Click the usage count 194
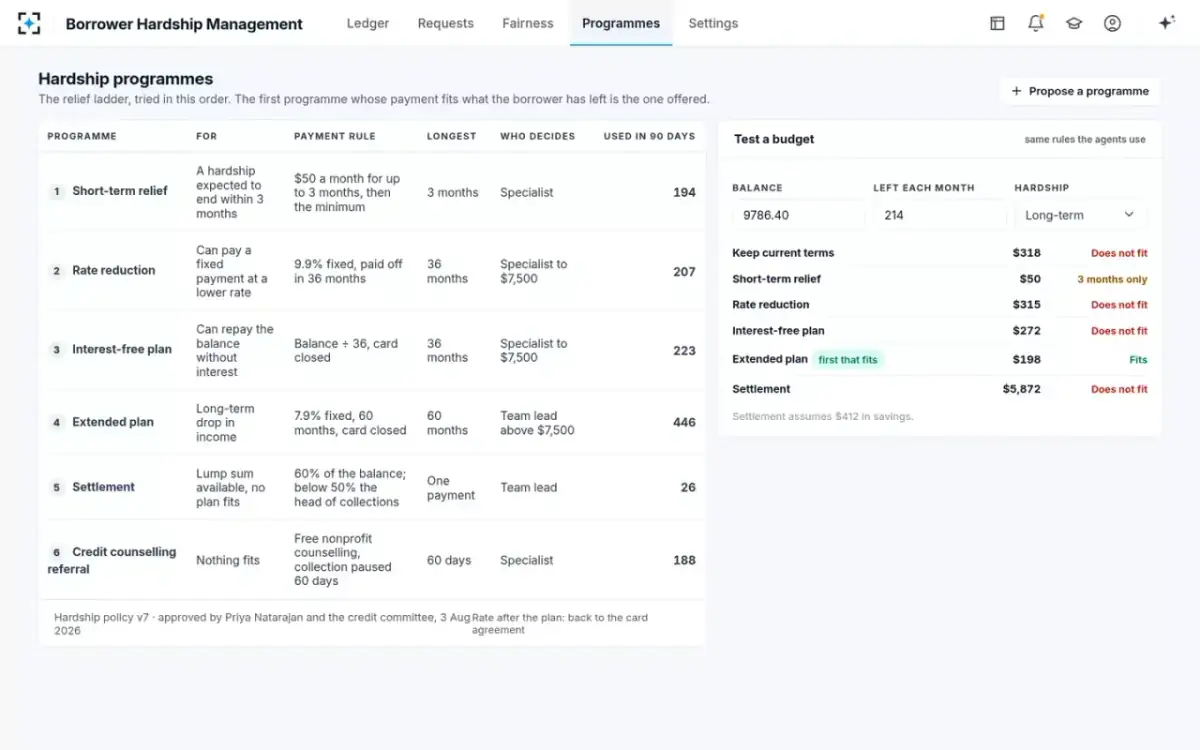This screenshot has height=750, width=1200. point(684,192)
